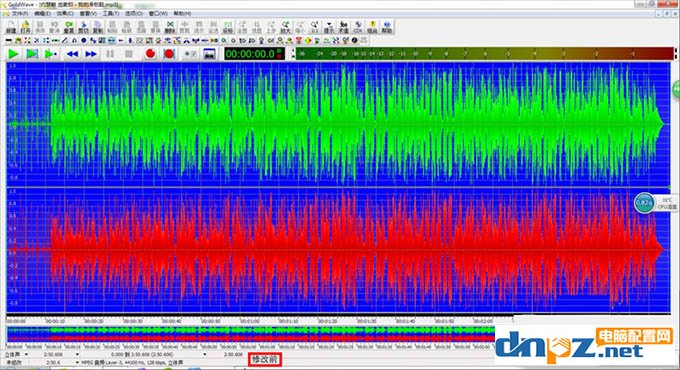
Task: Open the CDX audio extraction tool
Action: (358, 27)
